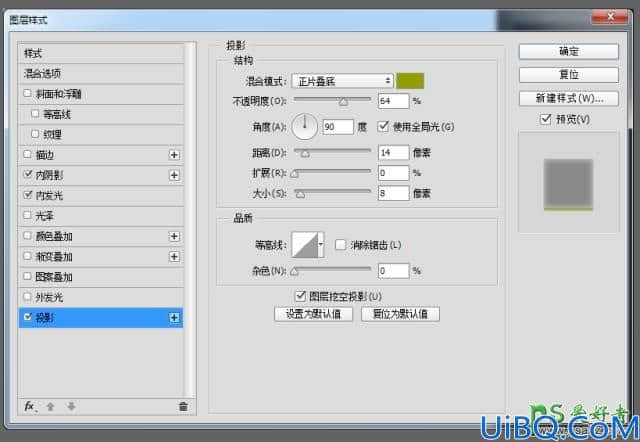Click the trash delete effect icon
640x442 pixels.
tap(183, 406)
